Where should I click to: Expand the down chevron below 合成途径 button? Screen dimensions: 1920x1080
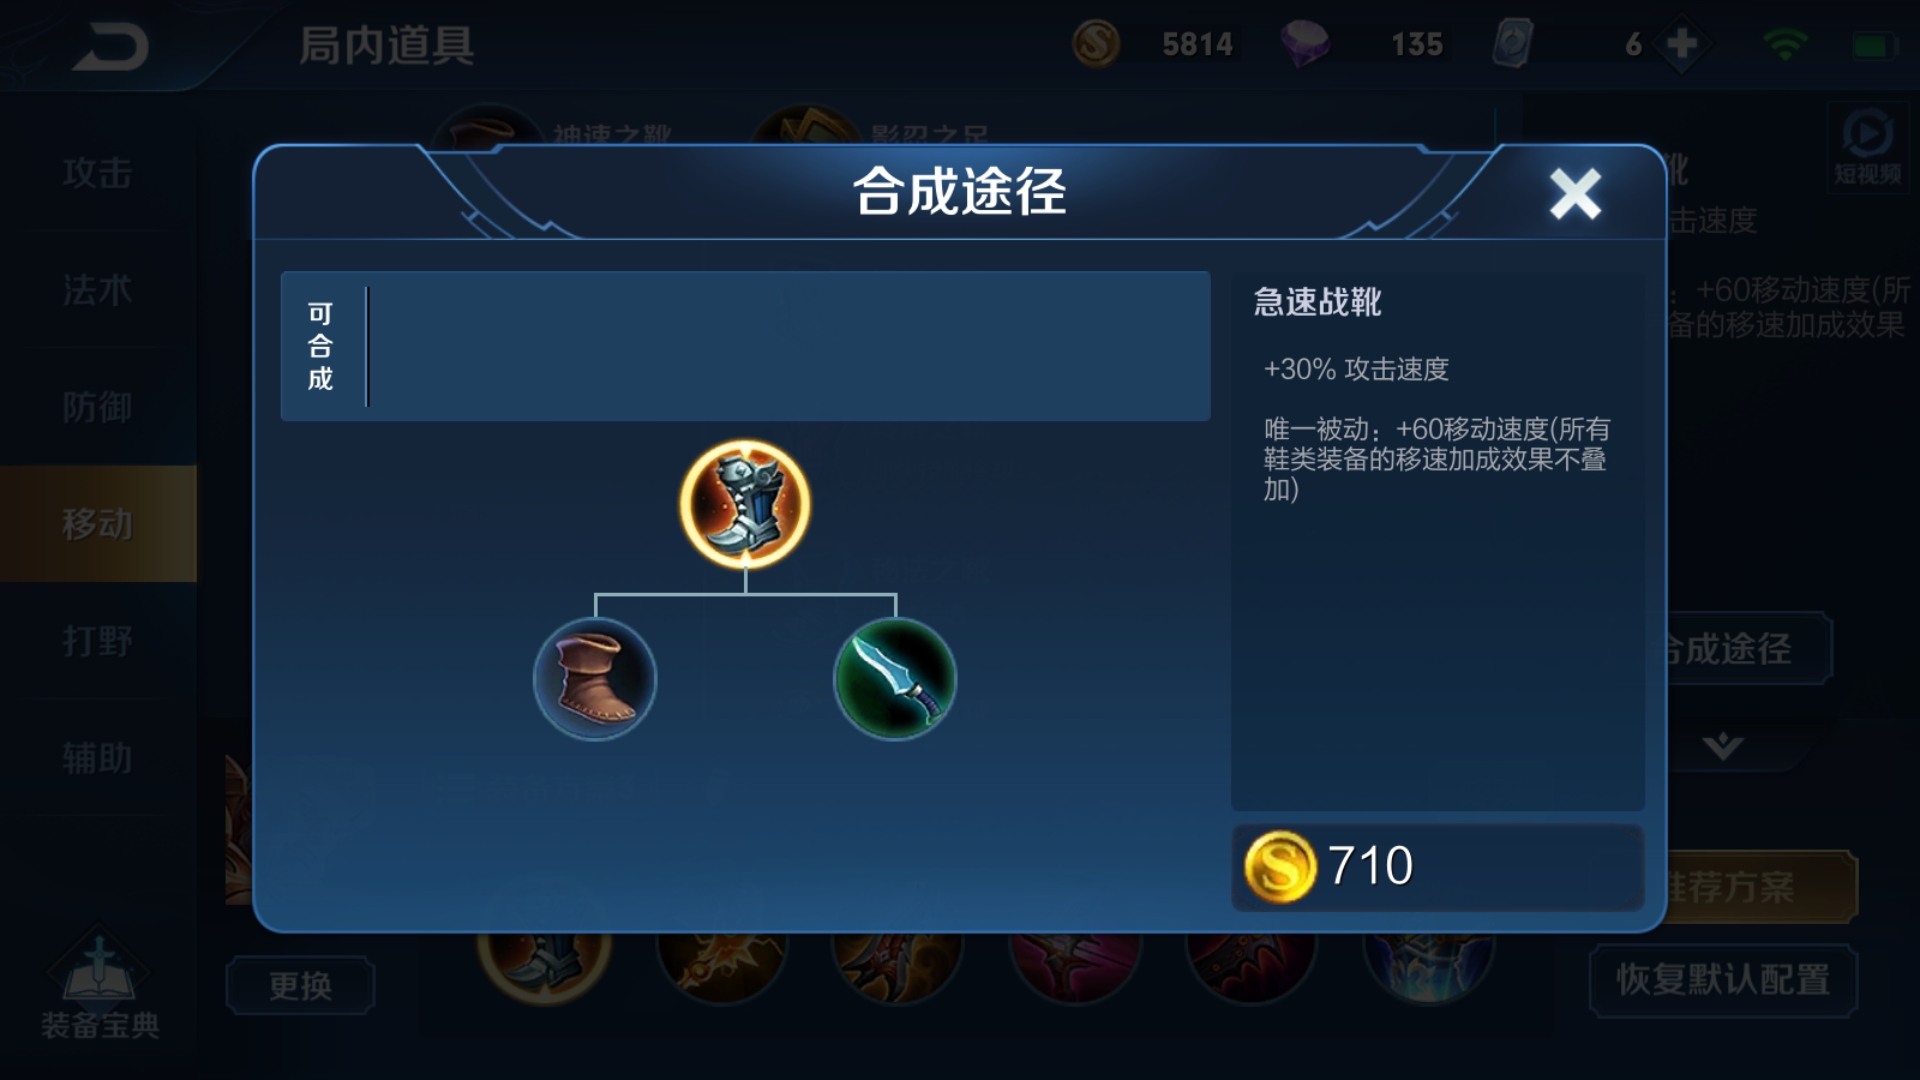pos(1722,746)
